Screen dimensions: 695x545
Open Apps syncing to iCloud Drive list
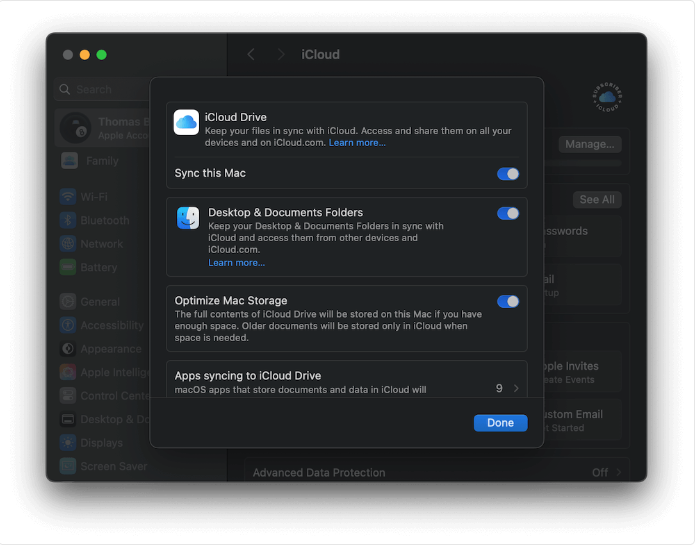click(347, 379)
